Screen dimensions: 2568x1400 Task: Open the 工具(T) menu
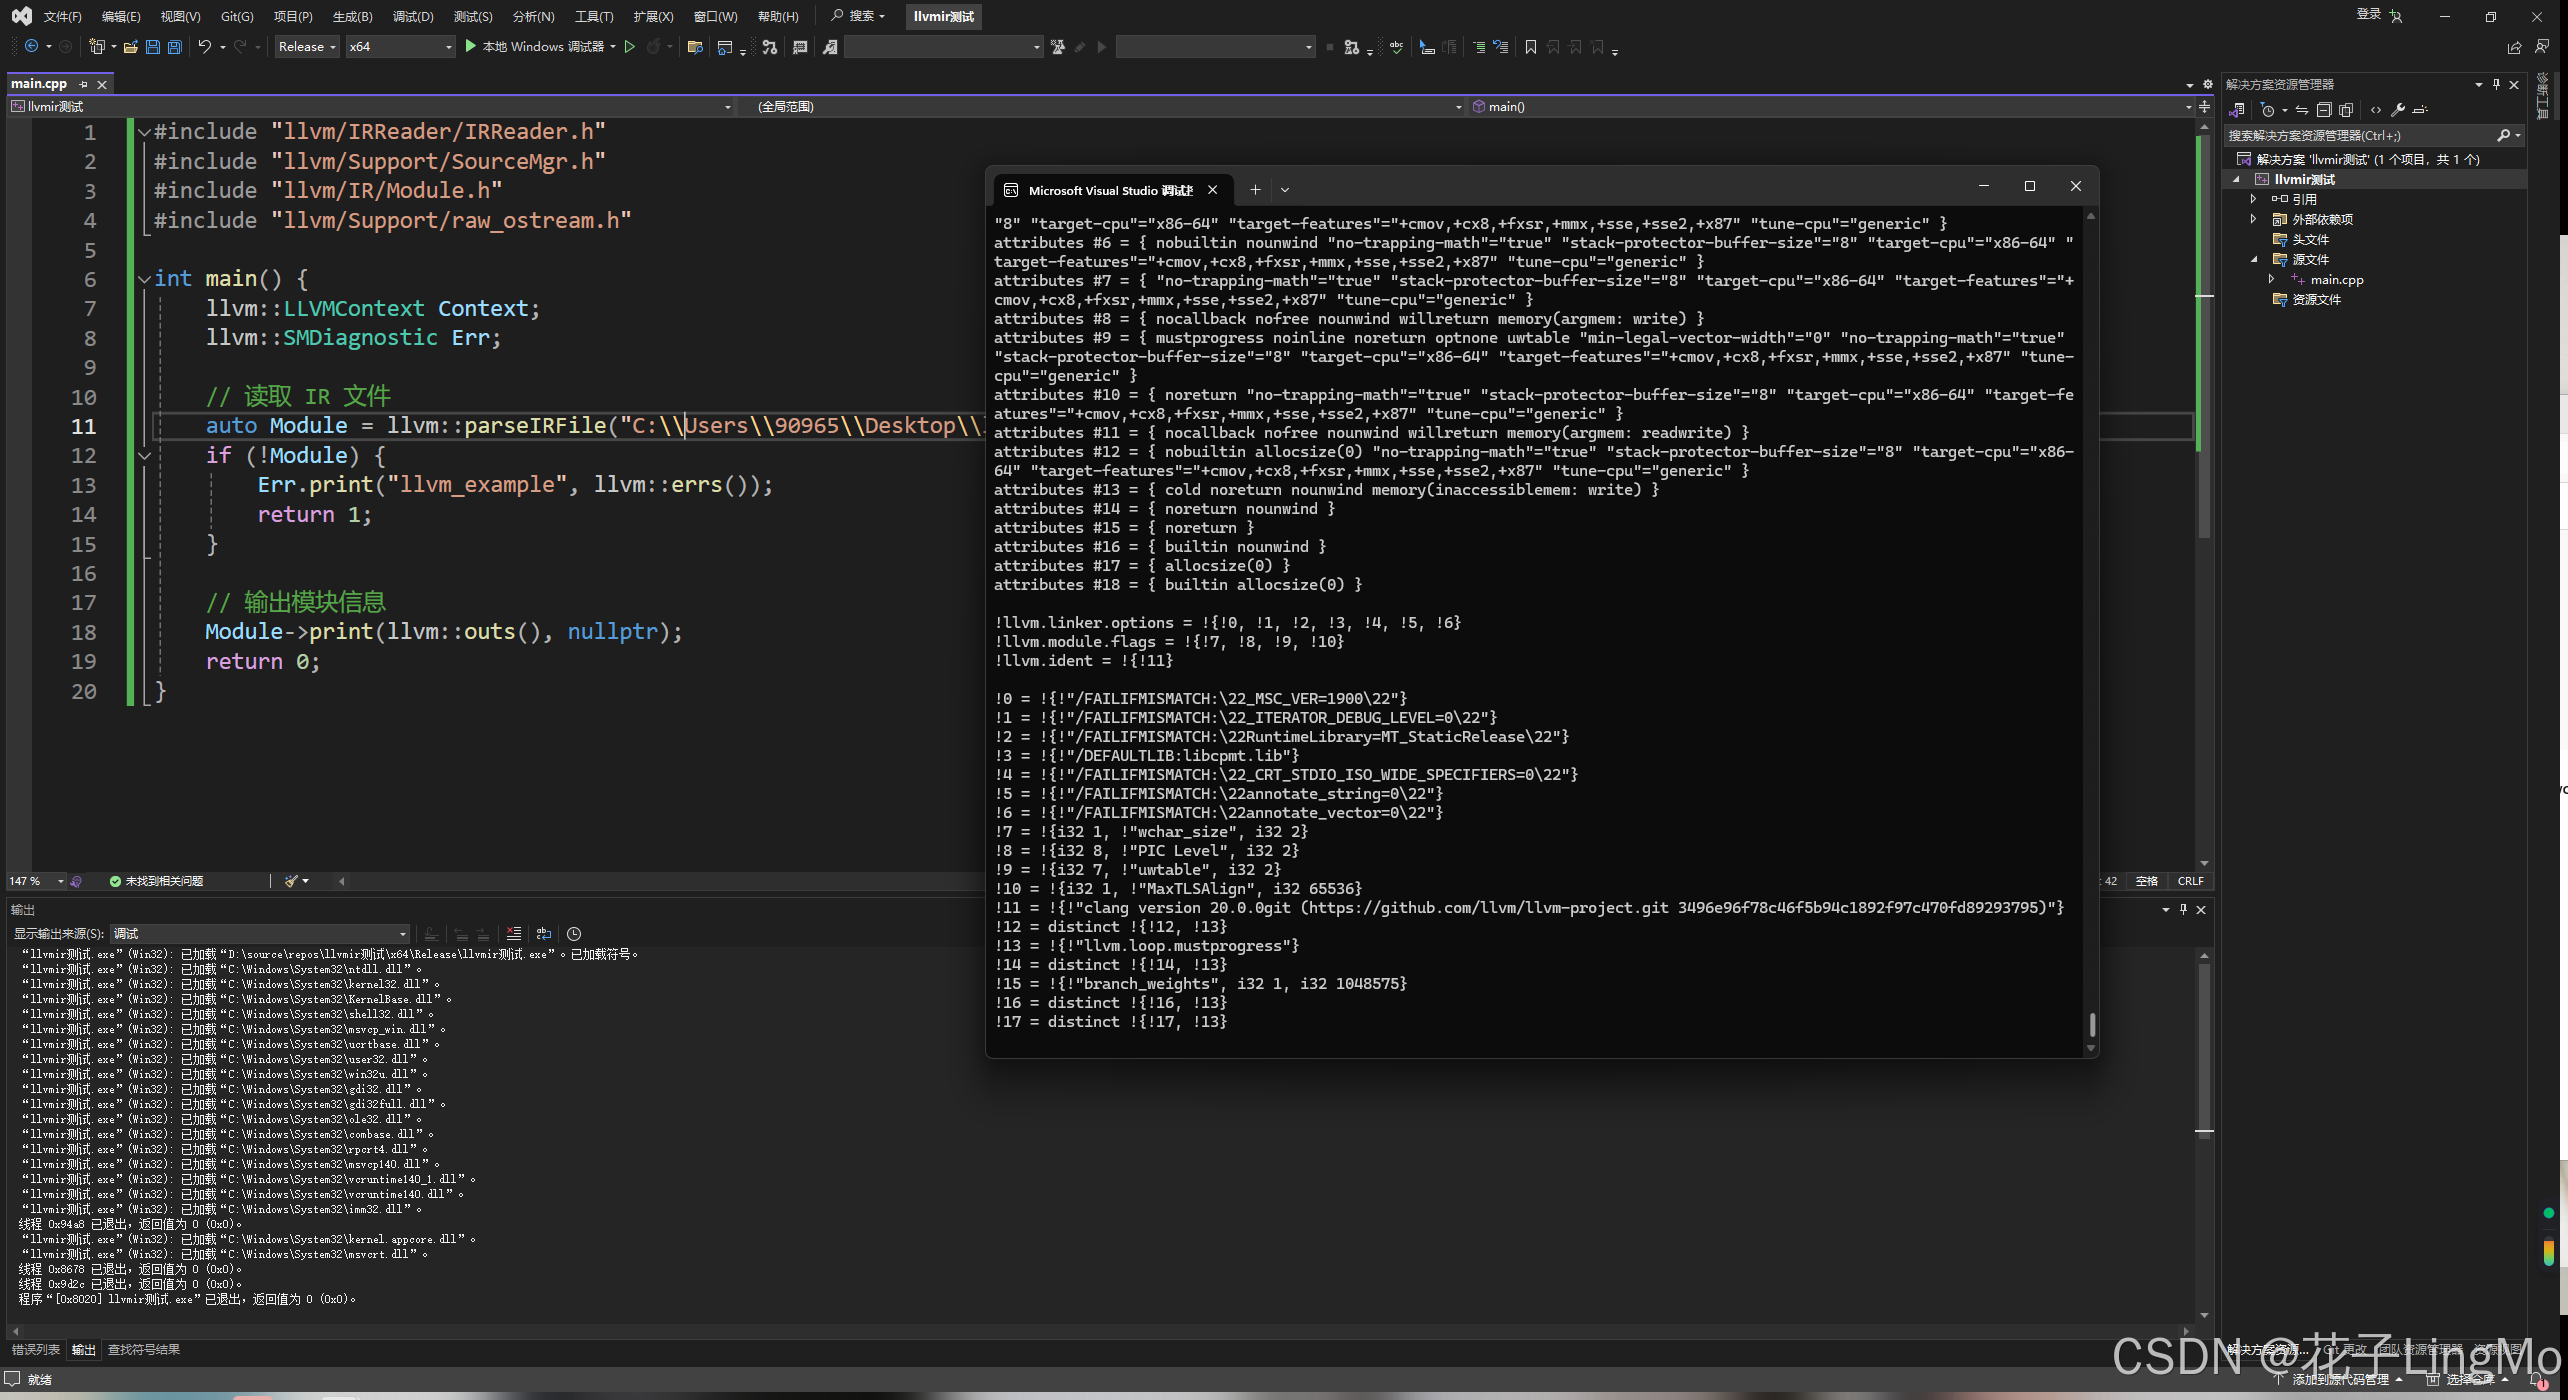(594, 16)
